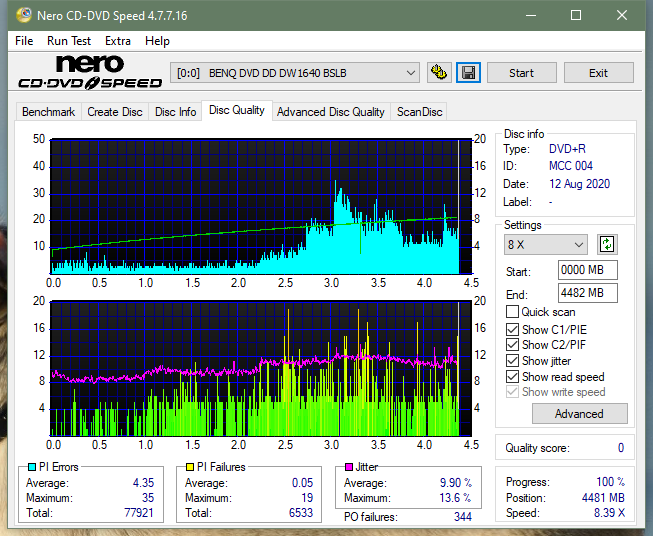Screen dimensions: 653x536
Task: Click the Quality score value 0
Action: [x=621, y=448]
